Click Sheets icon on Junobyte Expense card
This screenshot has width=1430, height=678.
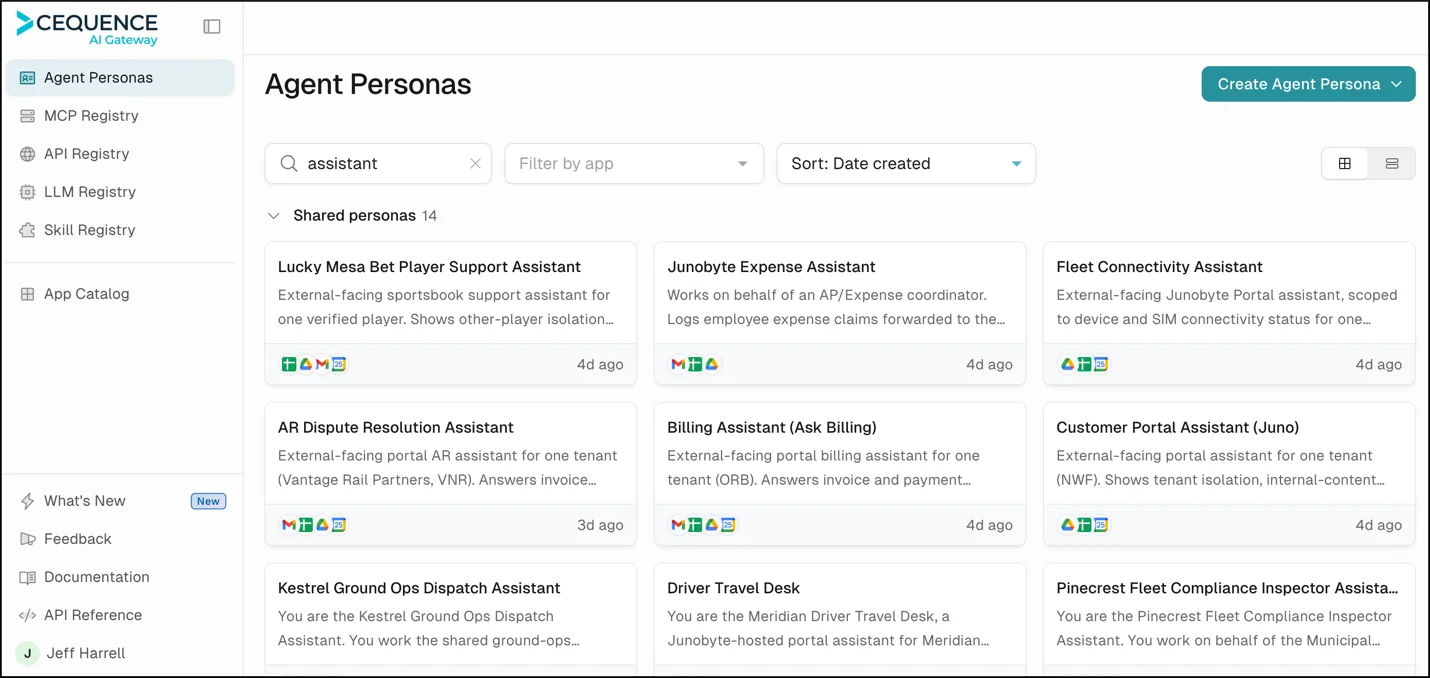click(x=695, y=365)
